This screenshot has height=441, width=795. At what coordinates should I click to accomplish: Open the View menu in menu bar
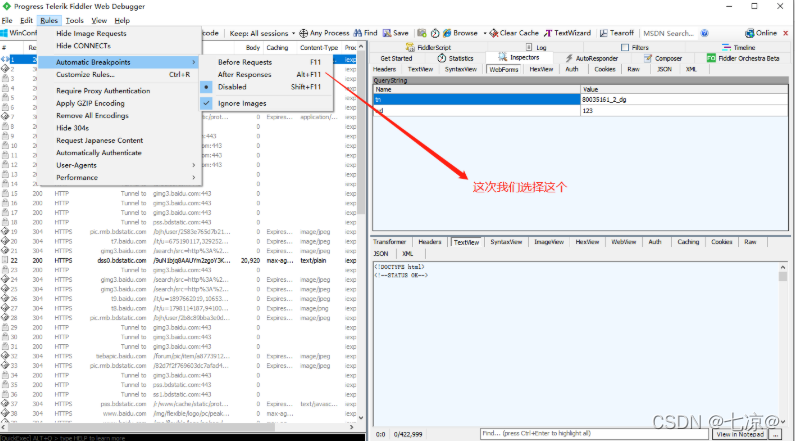coord(99,20)
